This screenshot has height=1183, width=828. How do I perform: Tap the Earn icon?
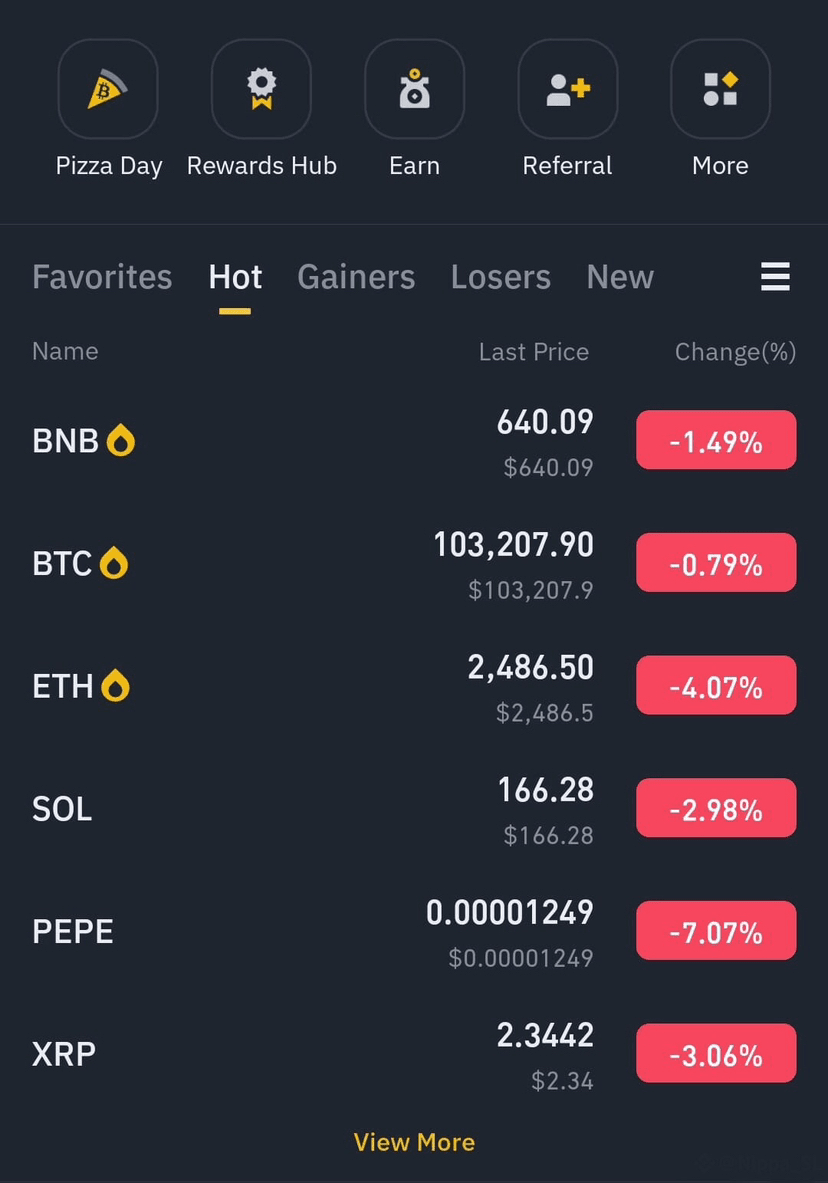[x=414, y=89]
